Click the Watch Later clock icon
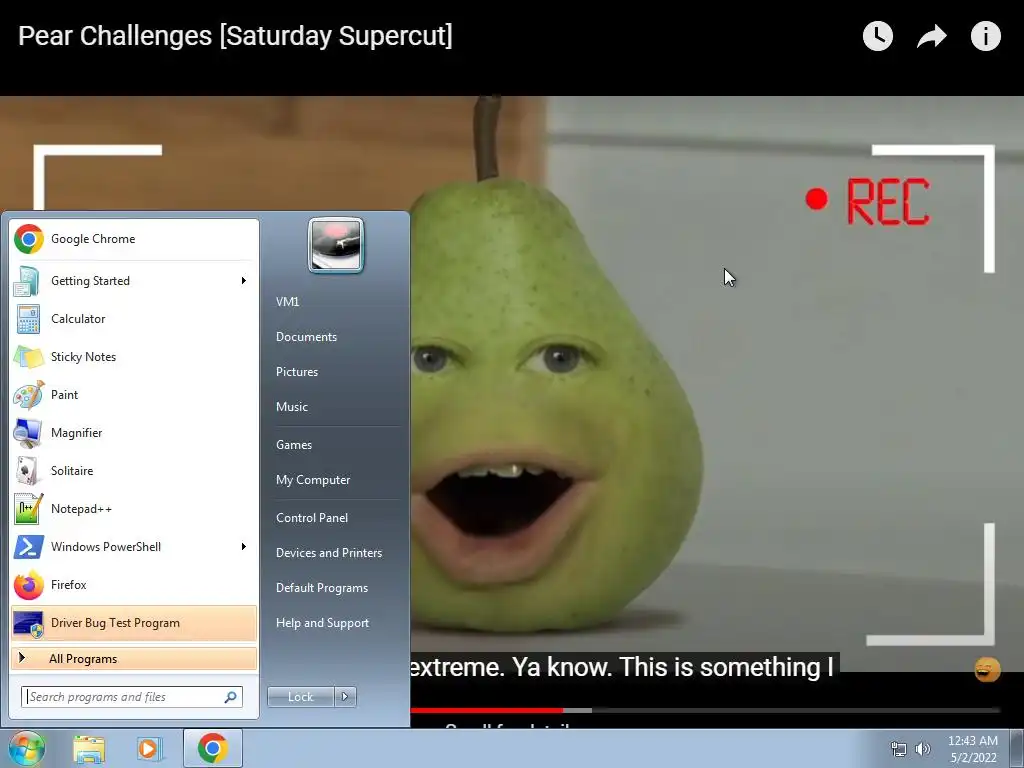The width and height of the screenshot is (1024, 768). (x=878, y=36)
